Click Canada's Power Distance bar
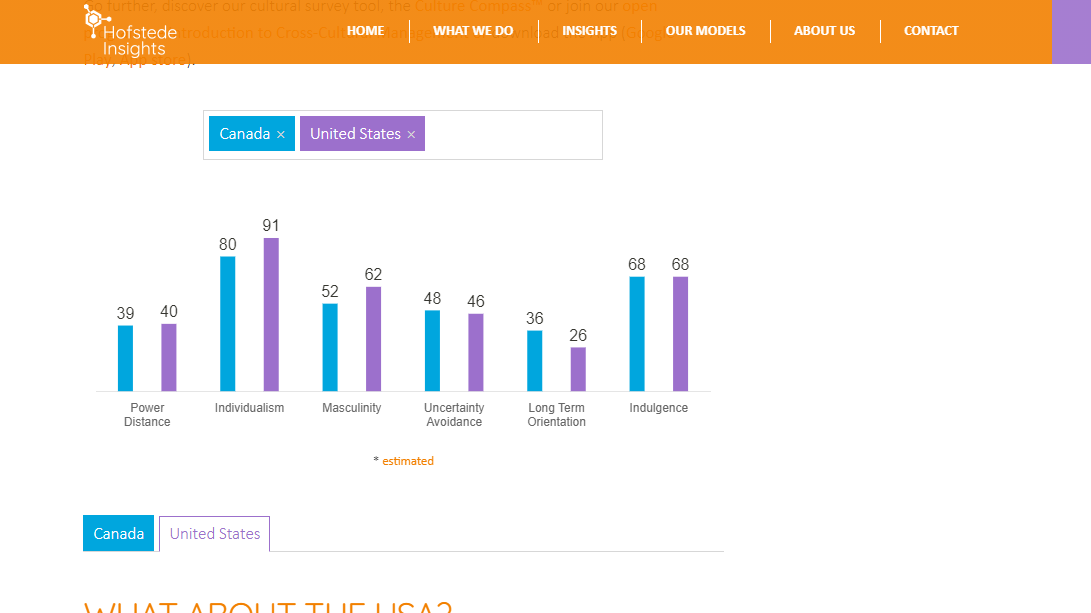Image resolution: width=1091 pixels, height=613 pixels. (125, 355)
